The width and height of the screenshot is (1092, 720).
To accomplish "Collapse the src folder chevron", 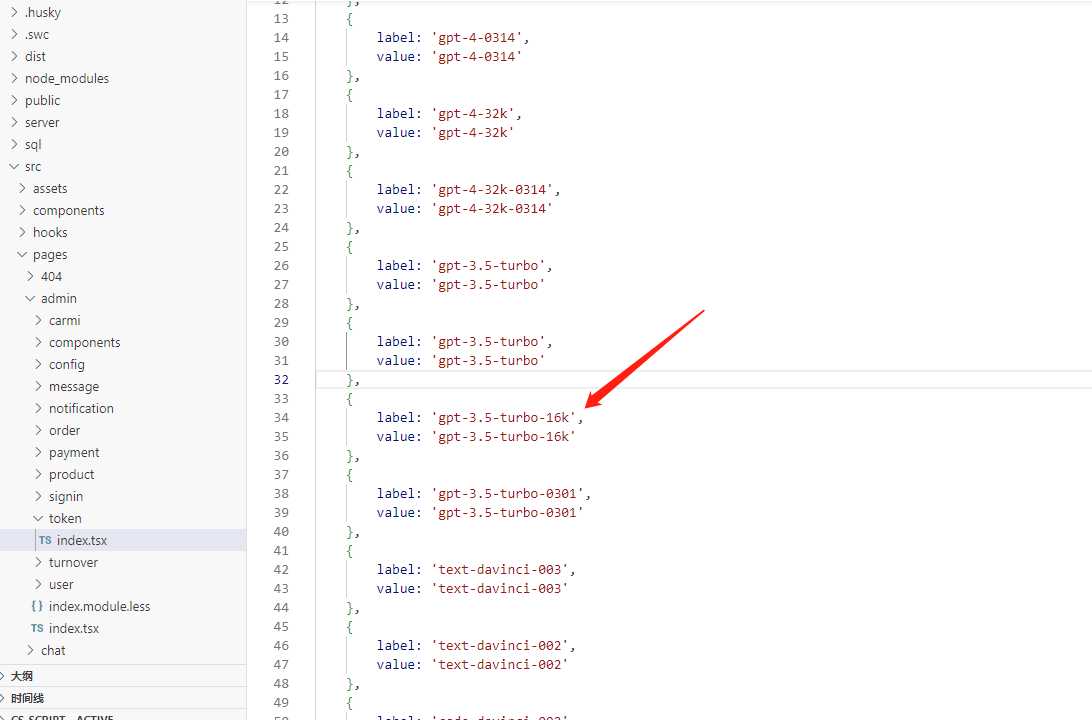I will pos(14,167).
